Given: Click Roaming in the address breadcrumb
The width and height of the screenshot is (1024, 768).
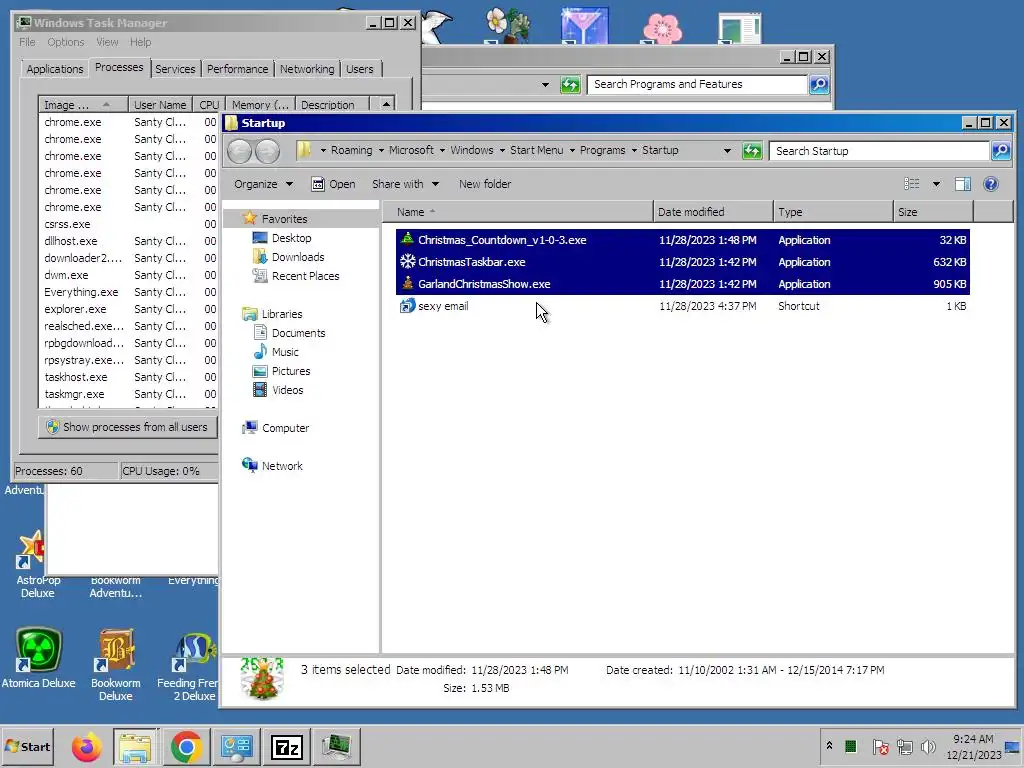Looking at the screenshot, I should click(351, 150).
